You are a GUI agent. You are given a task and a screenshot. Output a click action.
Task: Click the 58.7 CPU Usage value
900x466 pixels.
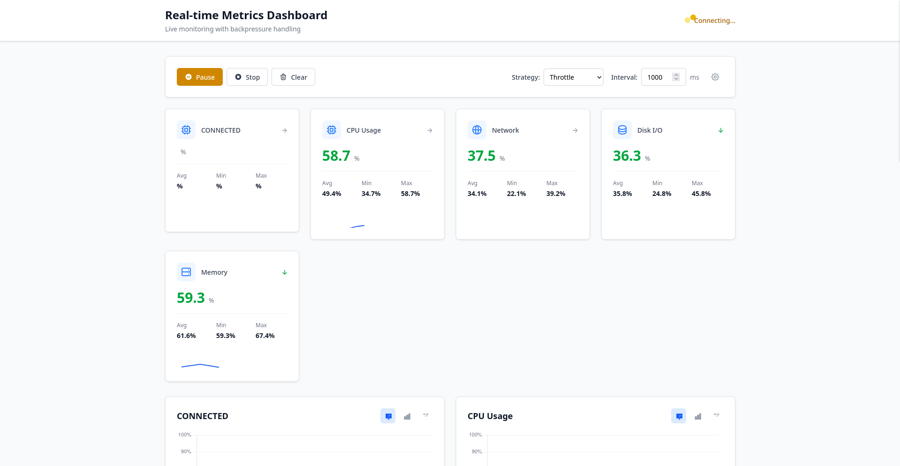tap(336, 156)
